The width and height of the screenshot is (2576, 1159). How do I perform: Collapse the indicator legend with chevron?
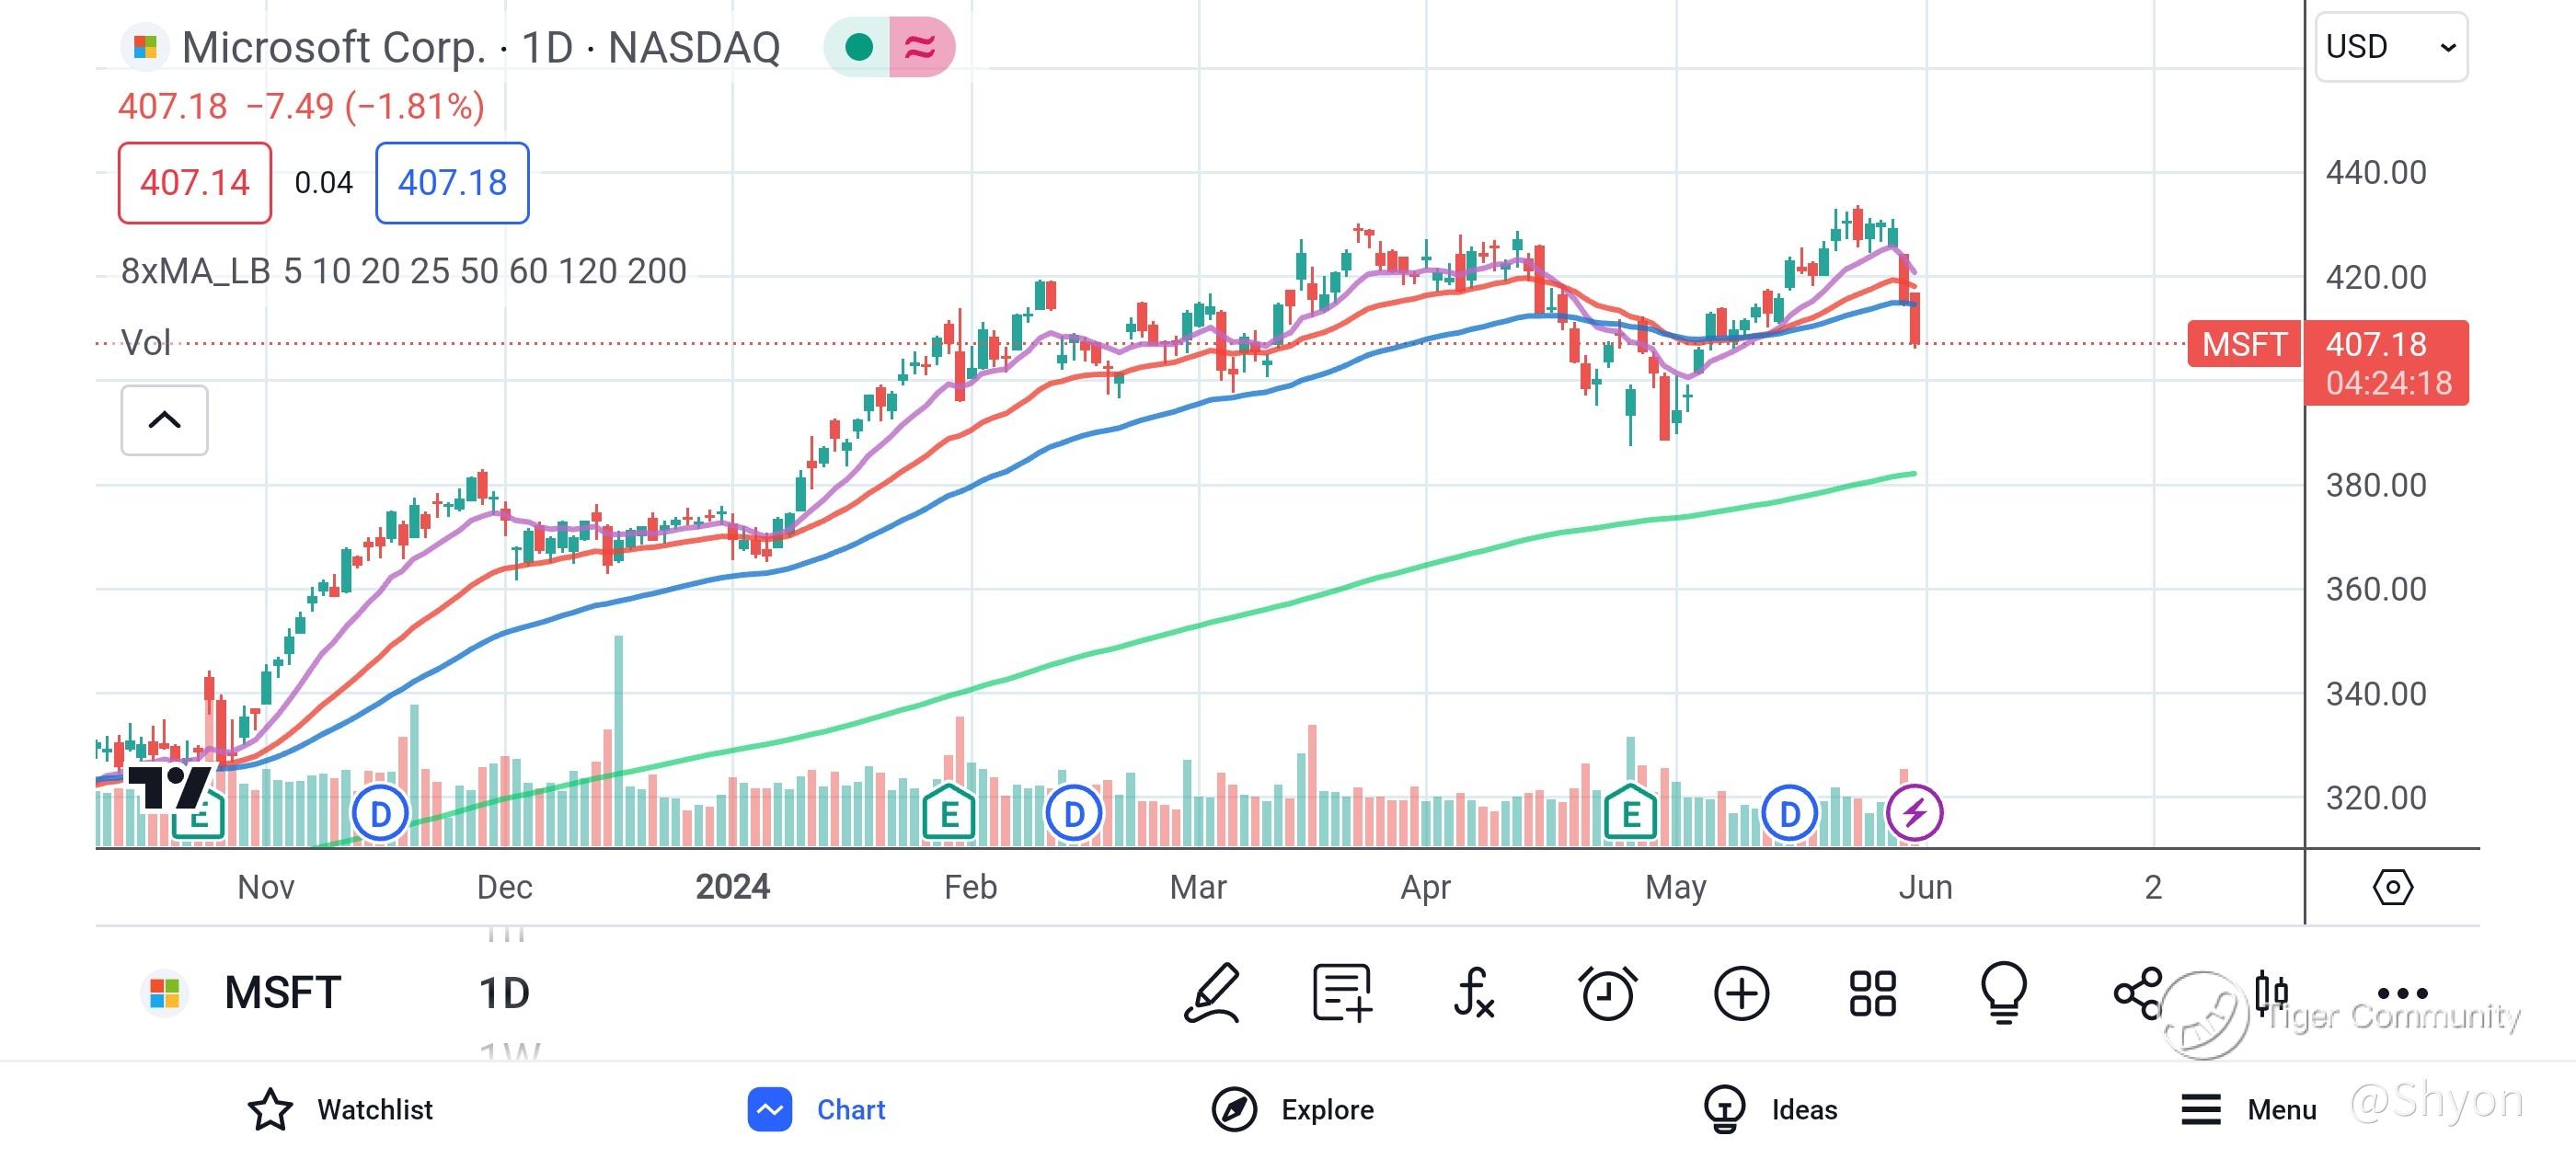(x=165, y=420)
